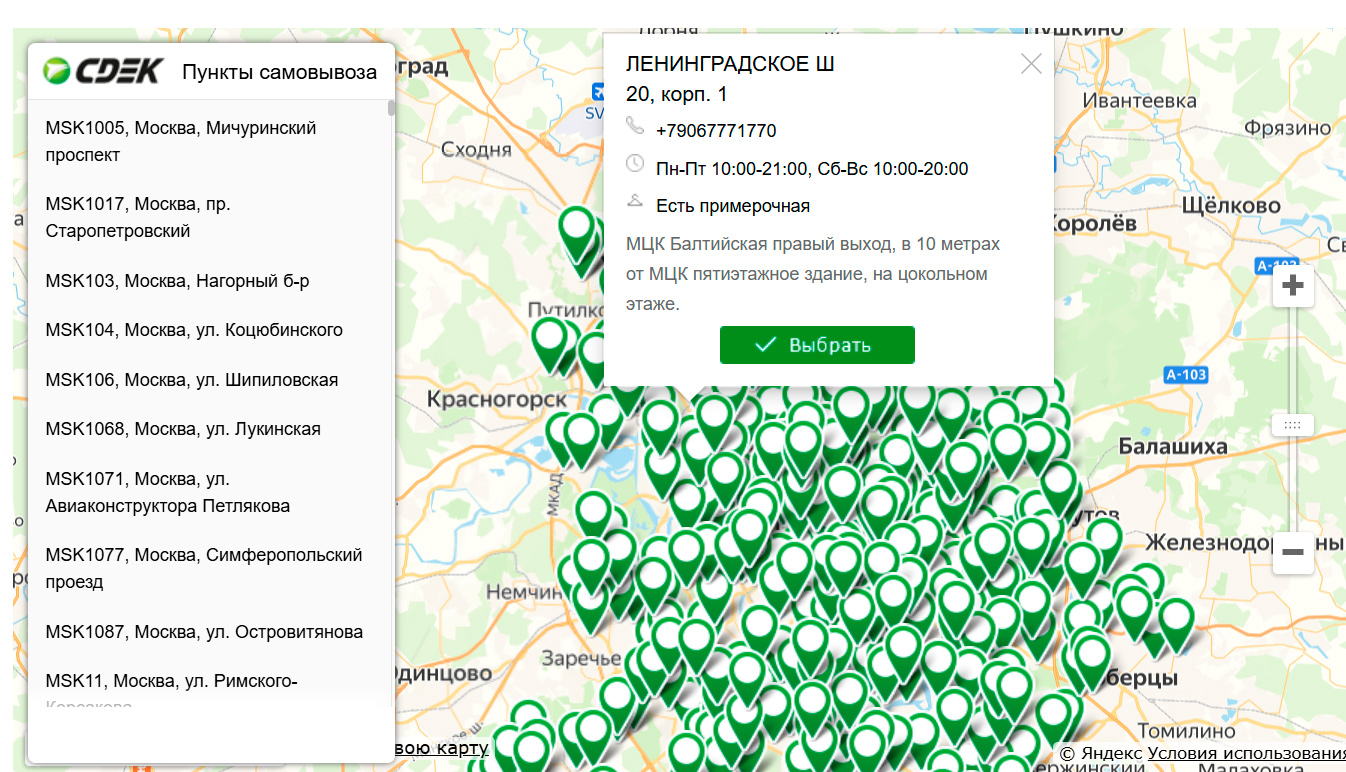Close the Ленинградское ш pickup point popup

tap(1031, 64)
